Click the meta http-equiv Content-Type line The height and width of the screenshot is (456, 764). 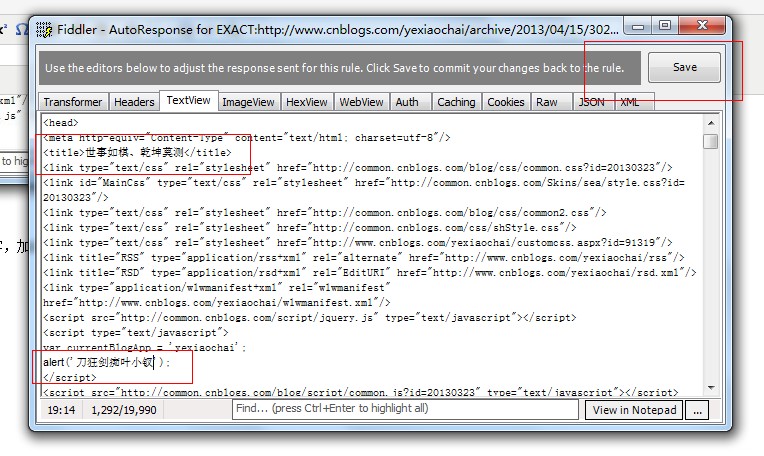(247, 138)
